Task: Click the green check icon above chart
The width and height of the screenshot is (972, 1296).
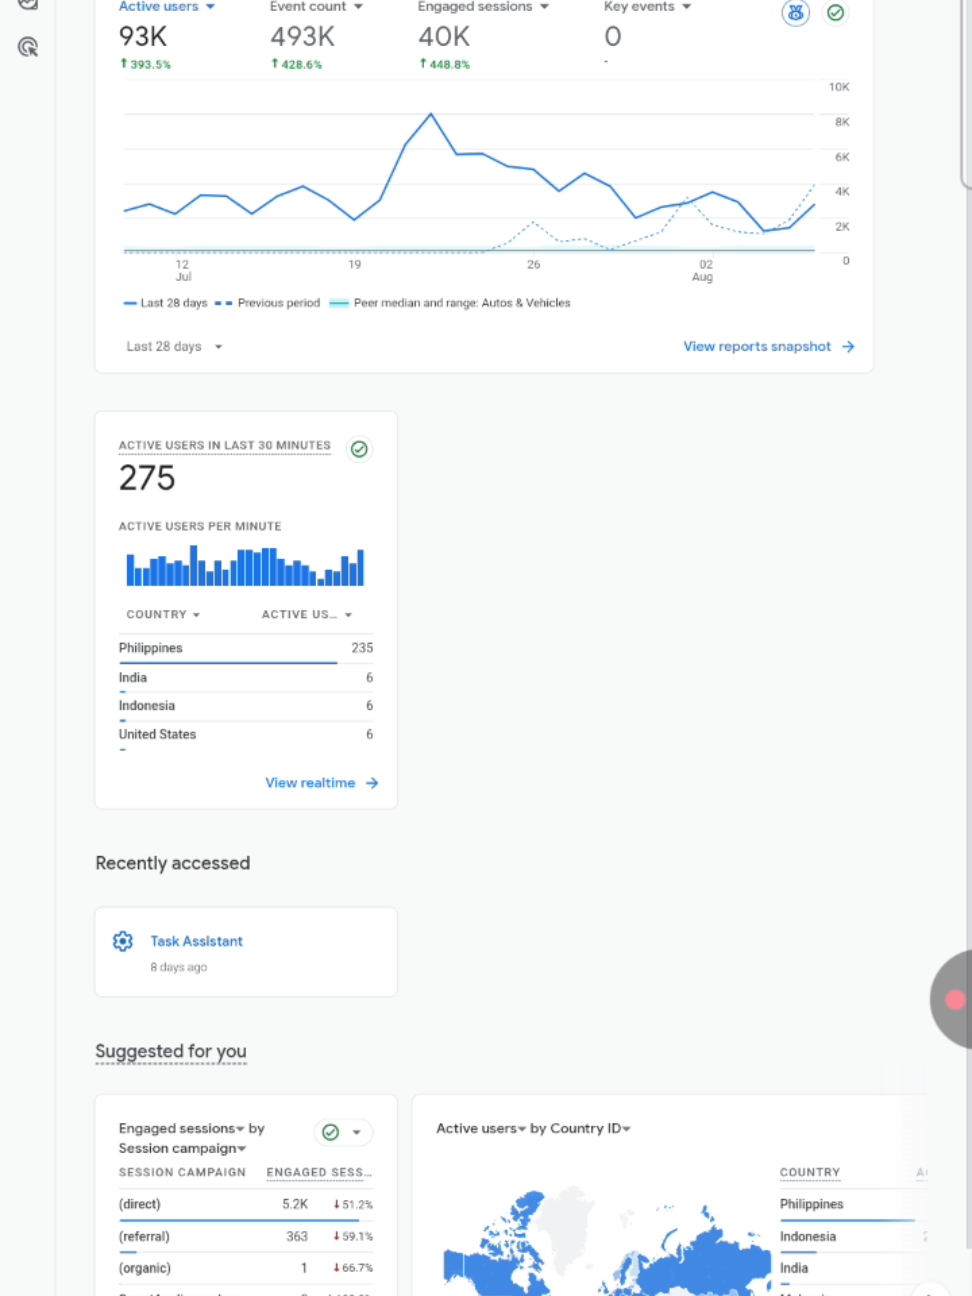Action: (836, 13)
